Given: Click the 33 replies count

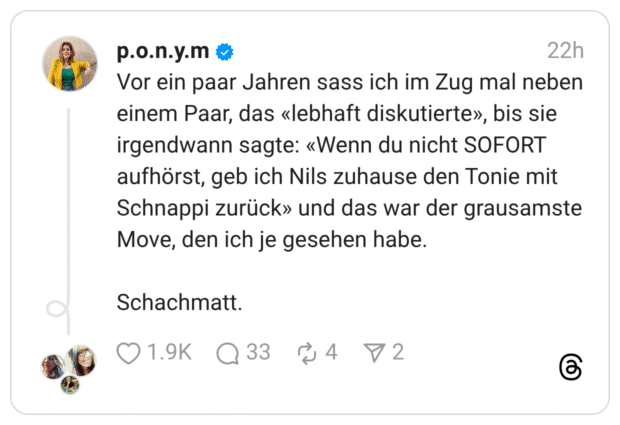Looking at the screenshot, I should click(x=258, y=352).
